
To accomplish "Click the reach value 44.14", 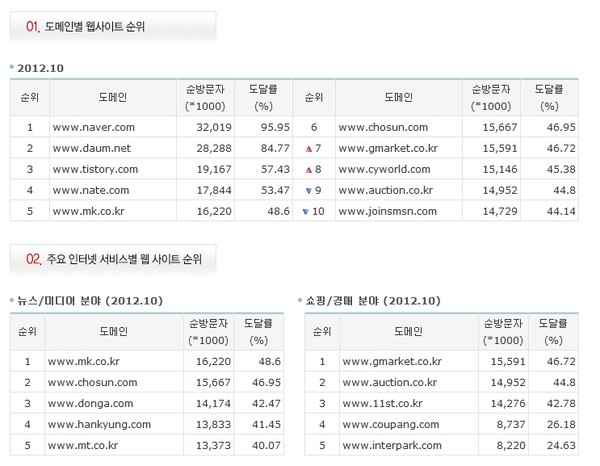I will [561, 211].
